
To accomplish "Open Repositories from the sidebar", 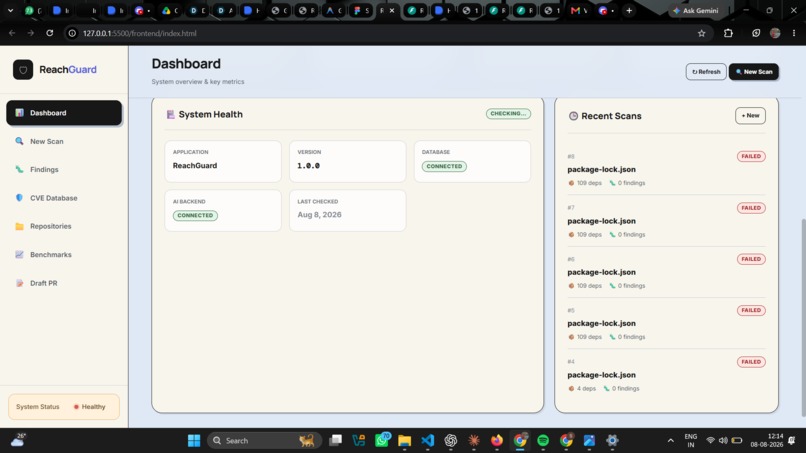I will point(64,226).
